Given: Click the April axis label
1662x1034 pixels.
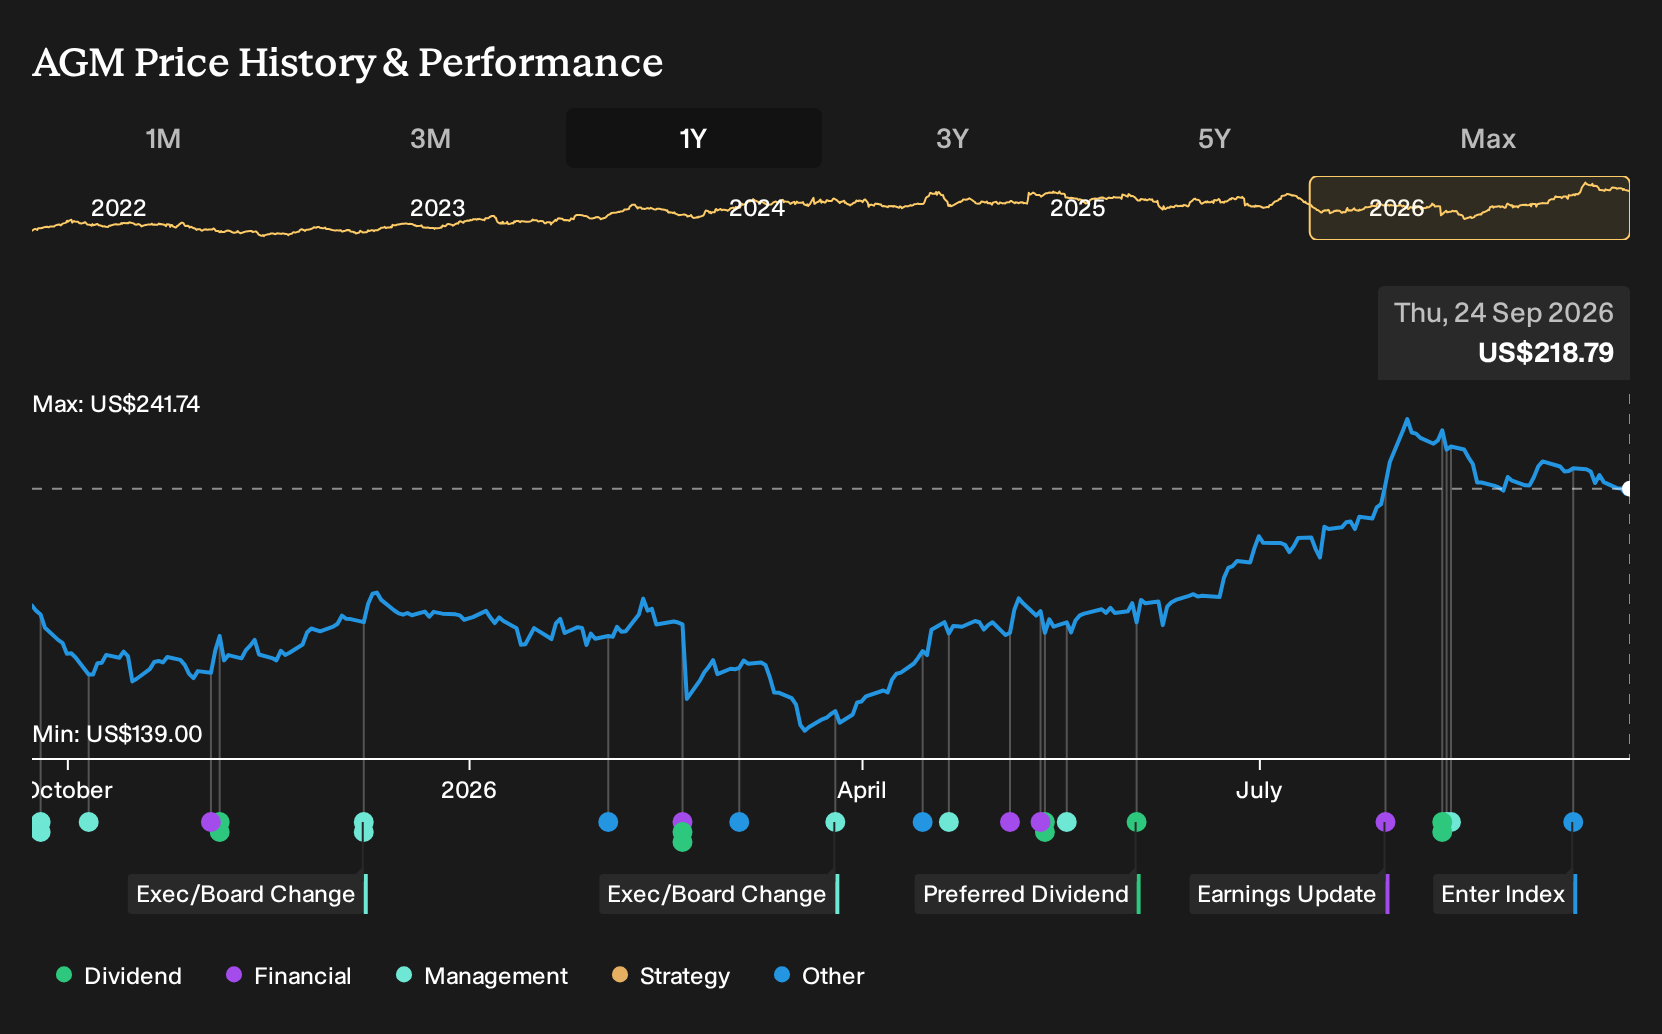Looking at the screenshot, I should point(862,790).
